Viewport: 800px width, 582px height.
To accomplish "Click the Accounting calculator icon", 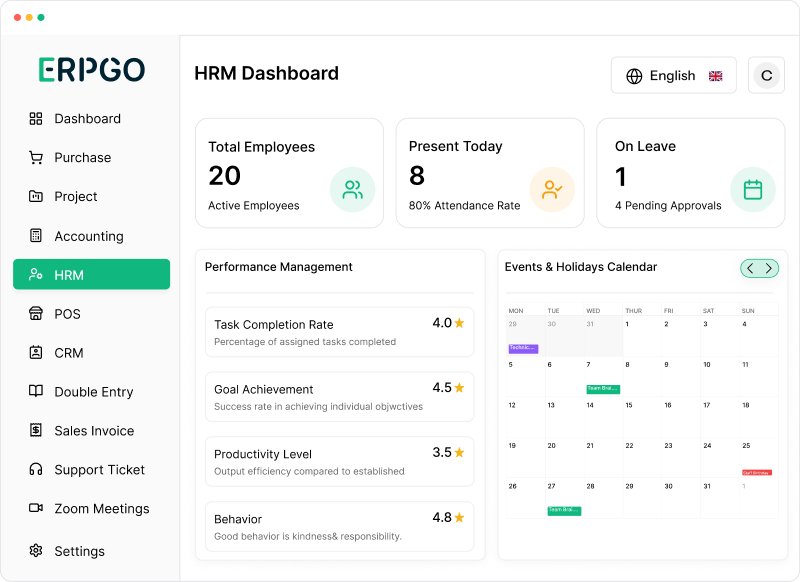I will pyautogui.click(x=36, y=235).
